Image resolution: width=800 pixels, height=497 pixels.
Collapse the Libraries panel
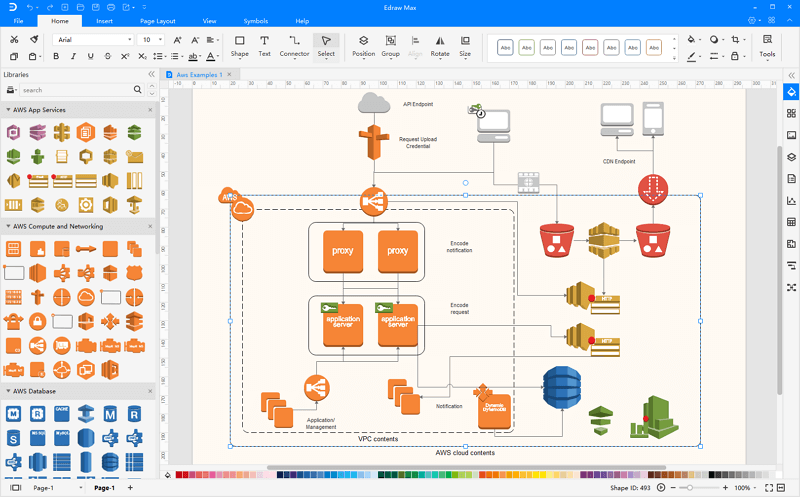[x=152, y=74]
